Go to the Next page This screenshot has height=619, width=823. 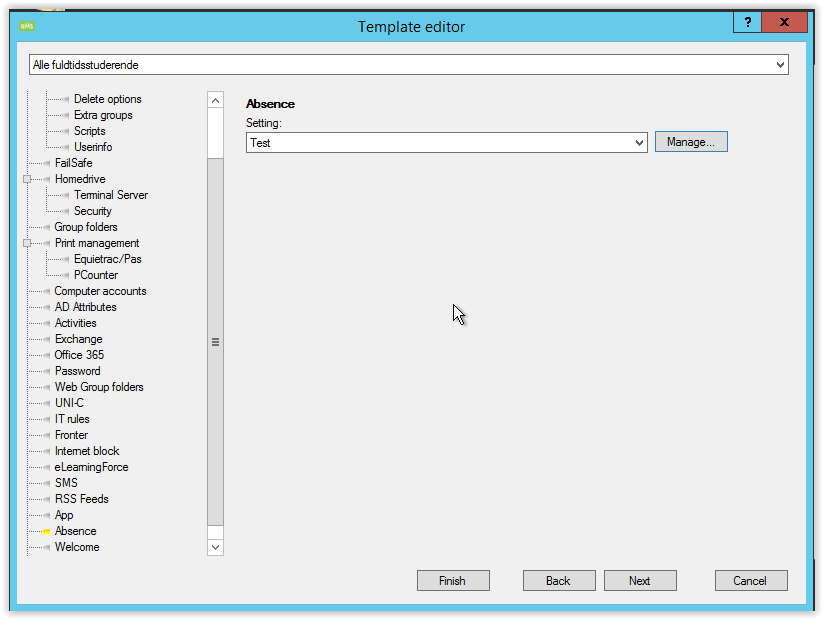pyautogui.click(x=640, y=580)
